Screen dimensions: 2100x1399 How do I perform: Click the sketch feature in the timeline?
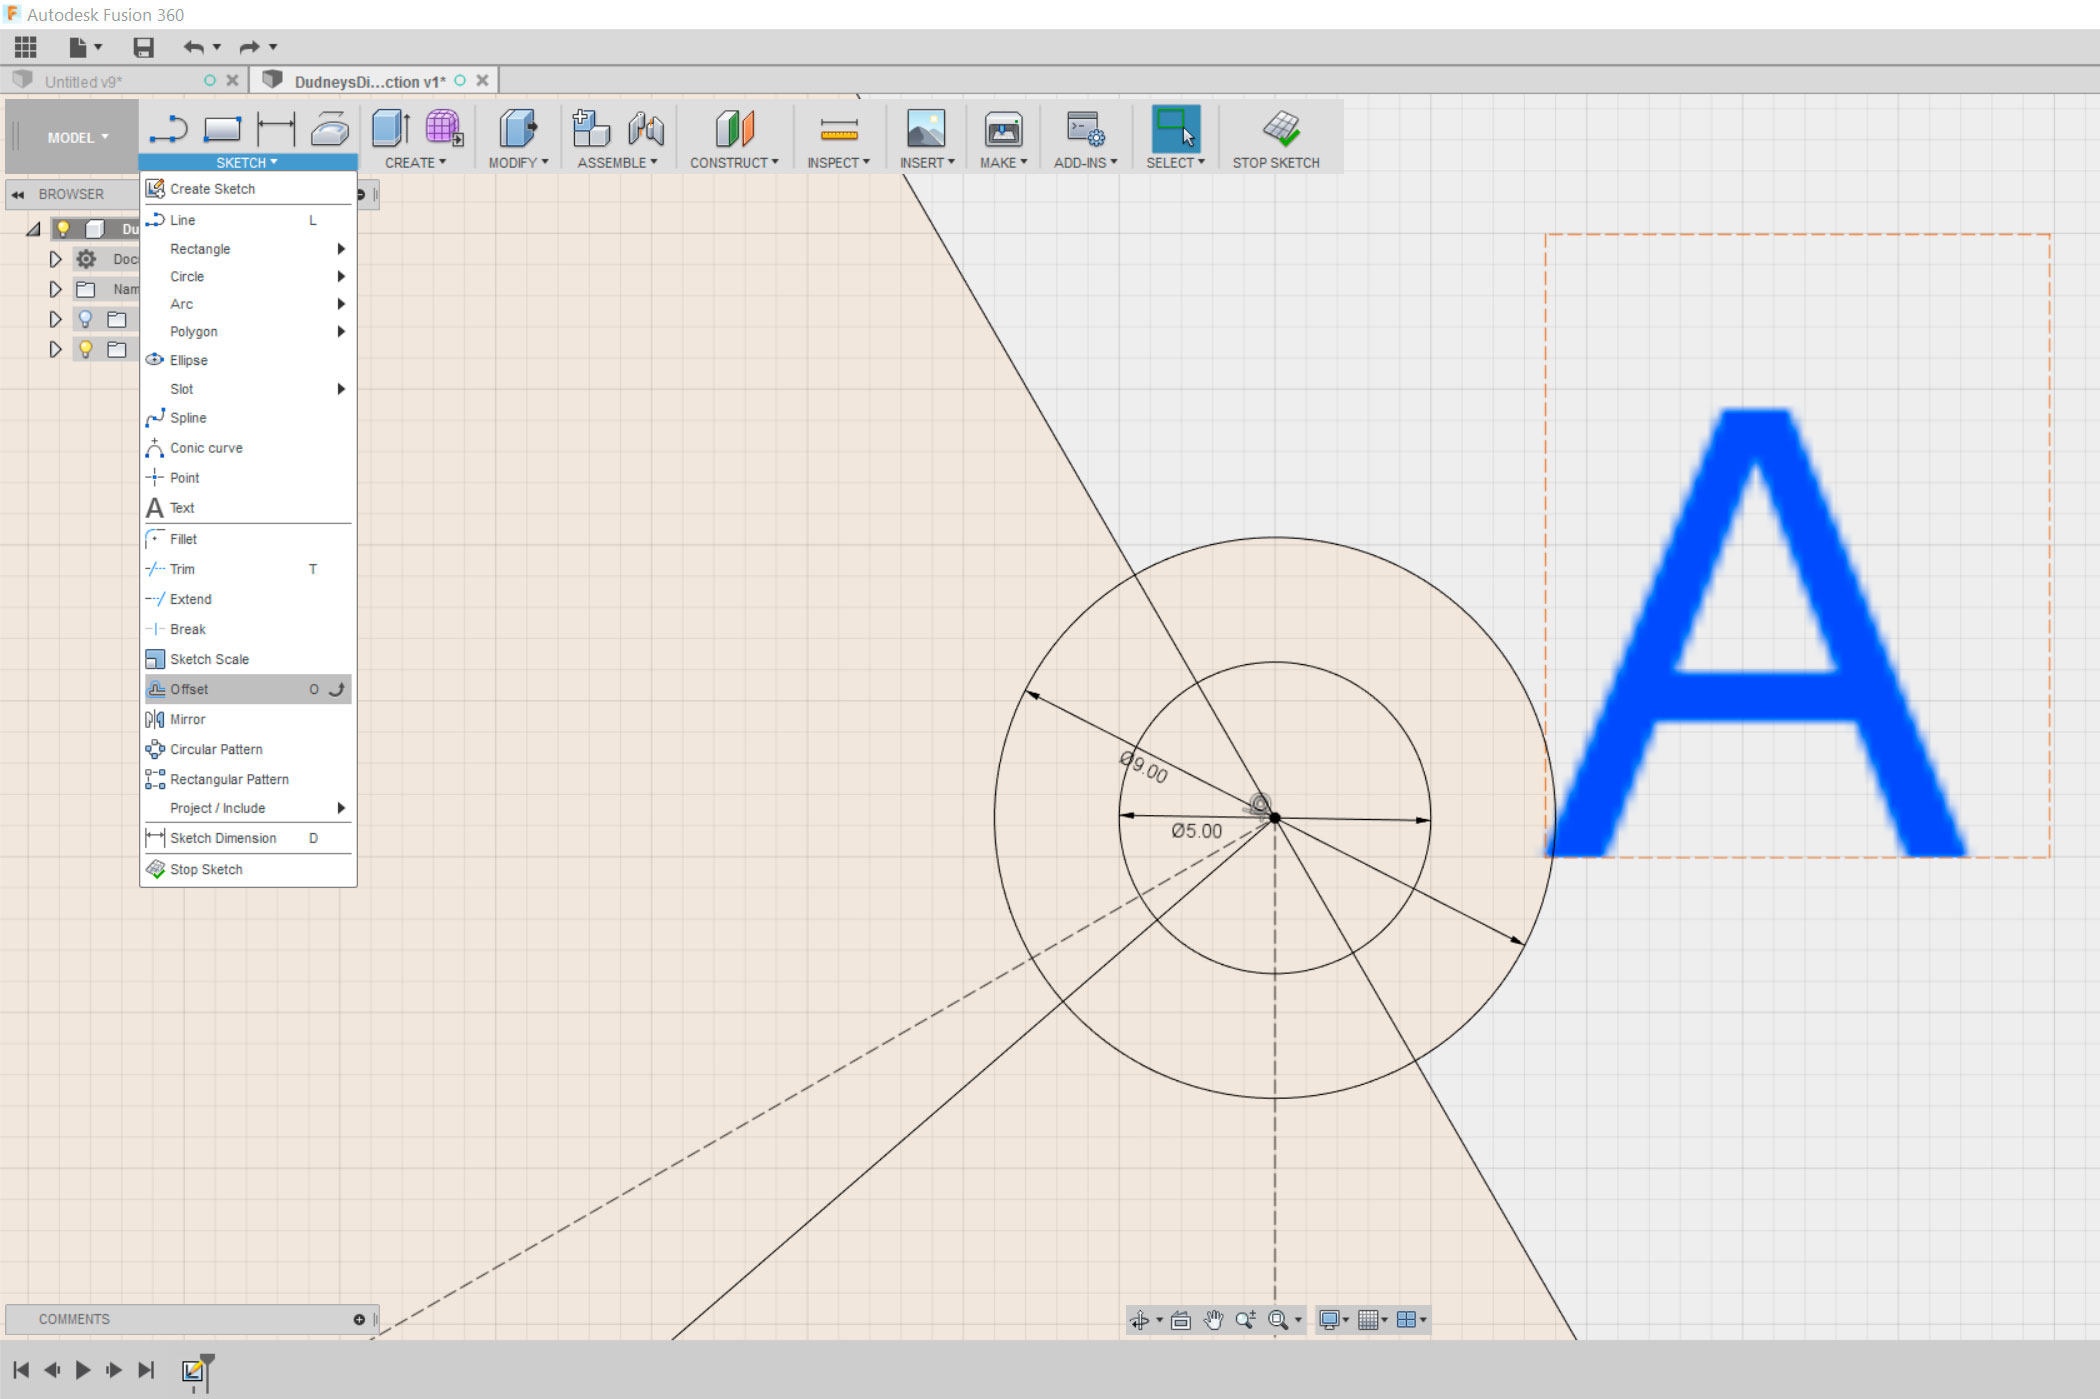pos(193,1370)
